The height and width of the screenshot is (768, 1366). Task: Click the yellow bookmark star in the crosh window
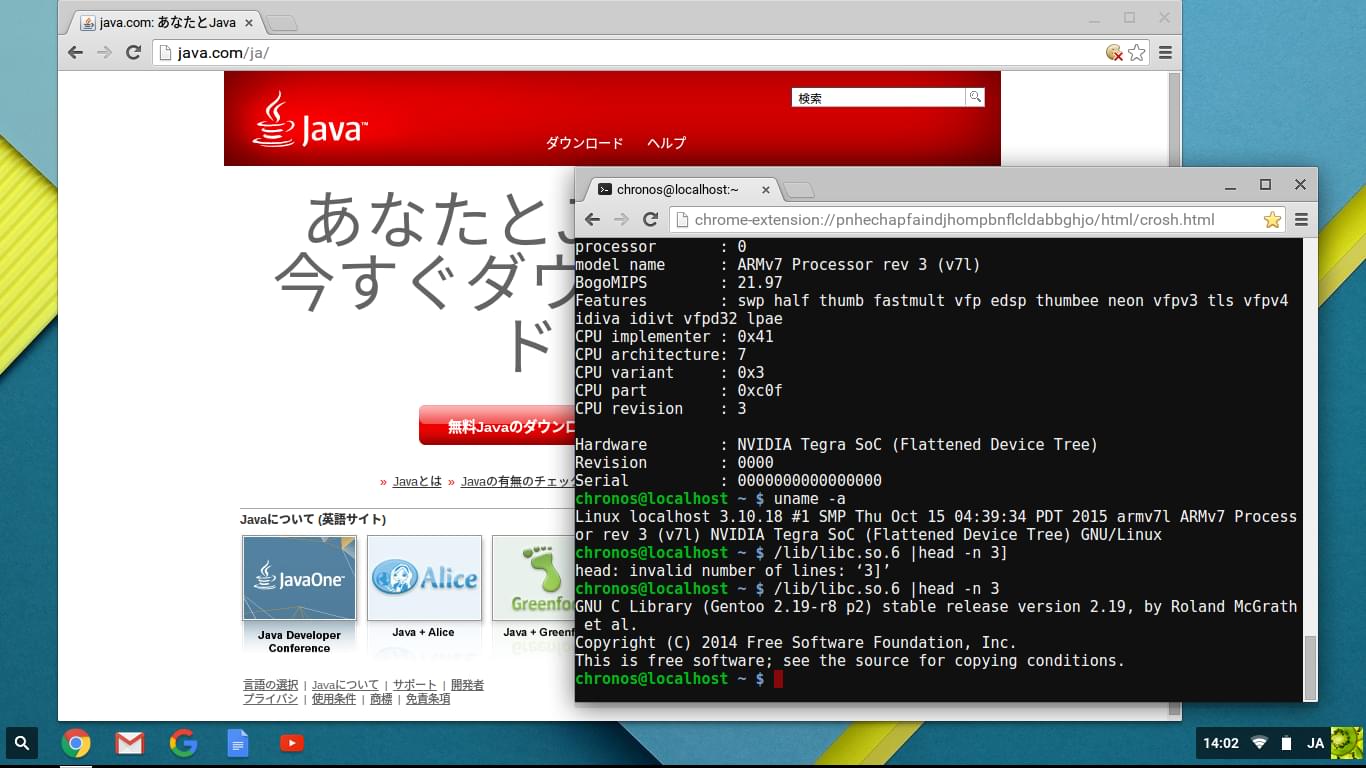pos(1272,220)
